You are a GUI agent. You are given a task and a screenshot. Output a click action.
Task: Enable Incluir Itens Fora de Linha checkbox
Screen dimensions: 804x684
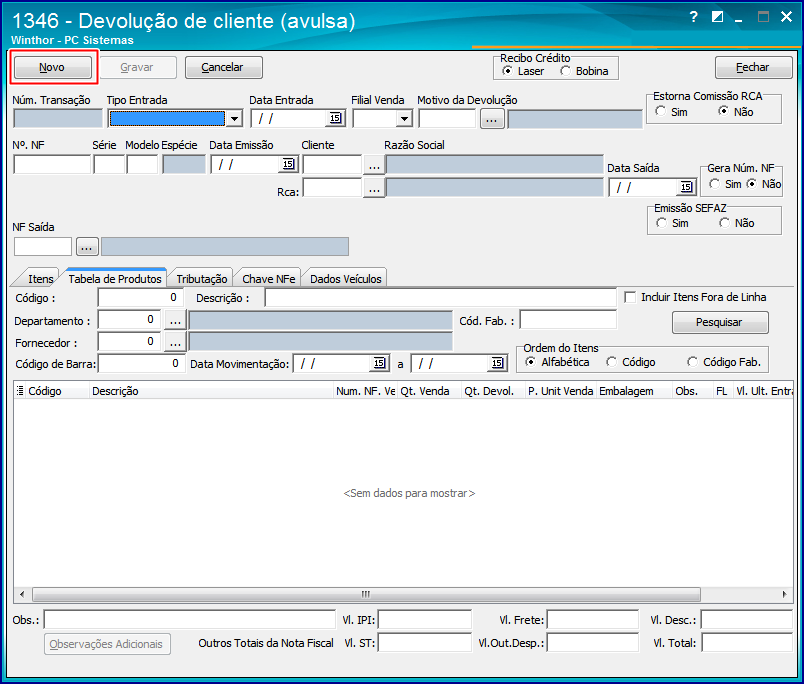630,297
